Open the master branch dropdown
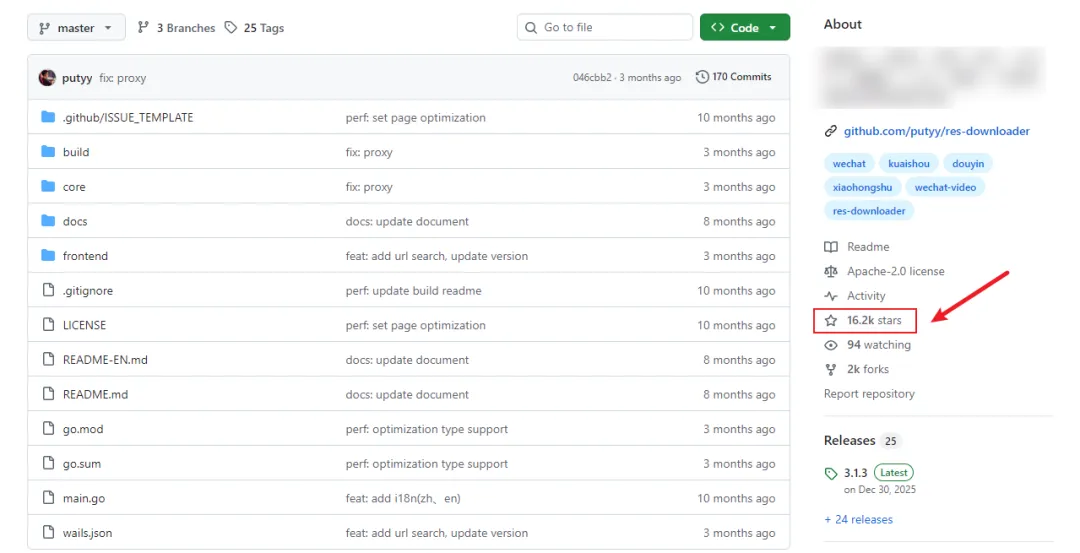1080x553 pixels. tap(76, 28)
